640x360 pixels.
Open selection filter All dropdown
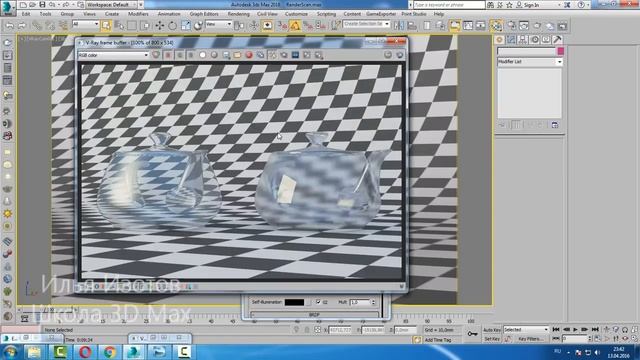[x=85, y=24]
